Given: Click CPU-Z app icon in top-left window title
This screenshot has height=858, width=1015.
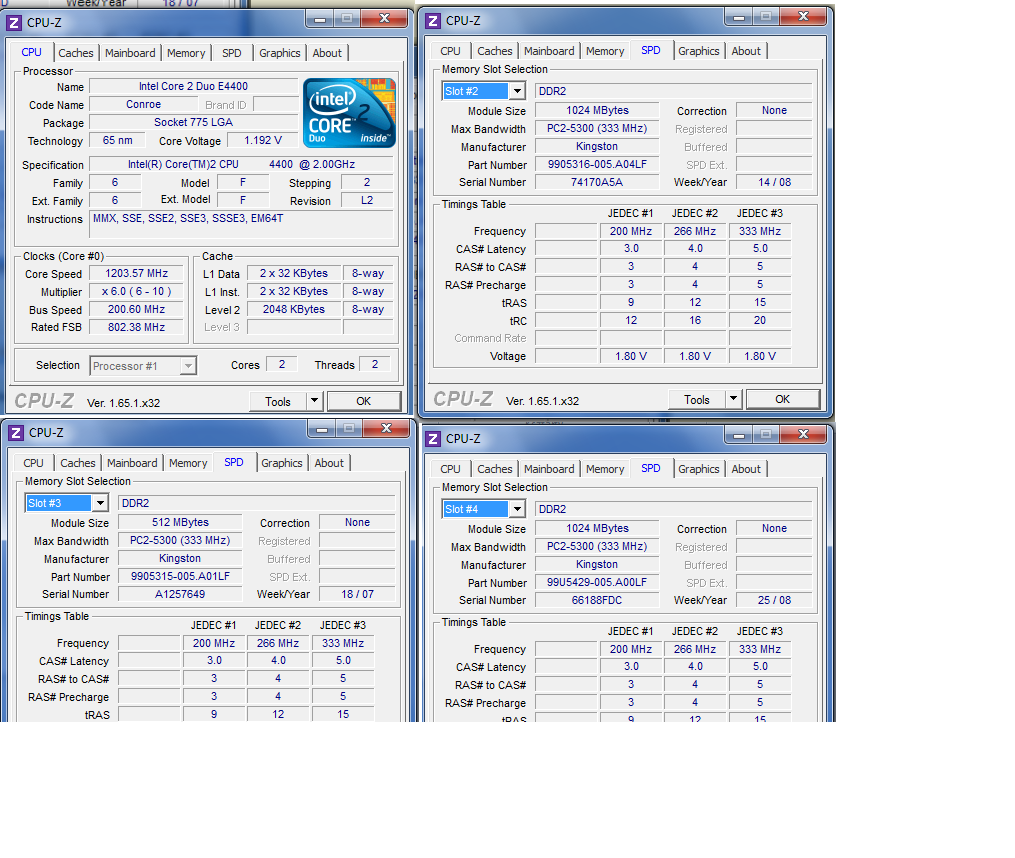Looking at the screenshot, I should (x=14, y=23).
